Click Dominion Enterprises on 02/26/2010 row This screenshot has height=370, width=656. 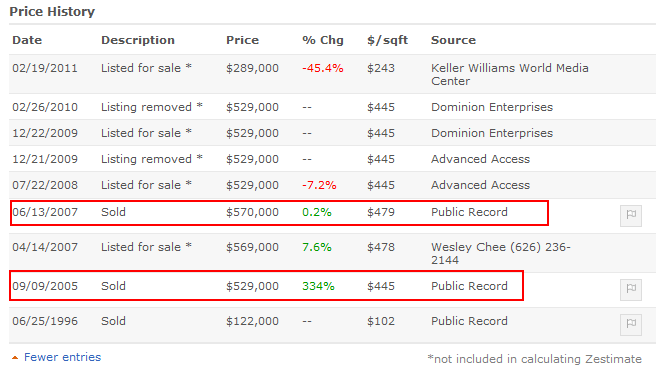[x=492, y=107]
